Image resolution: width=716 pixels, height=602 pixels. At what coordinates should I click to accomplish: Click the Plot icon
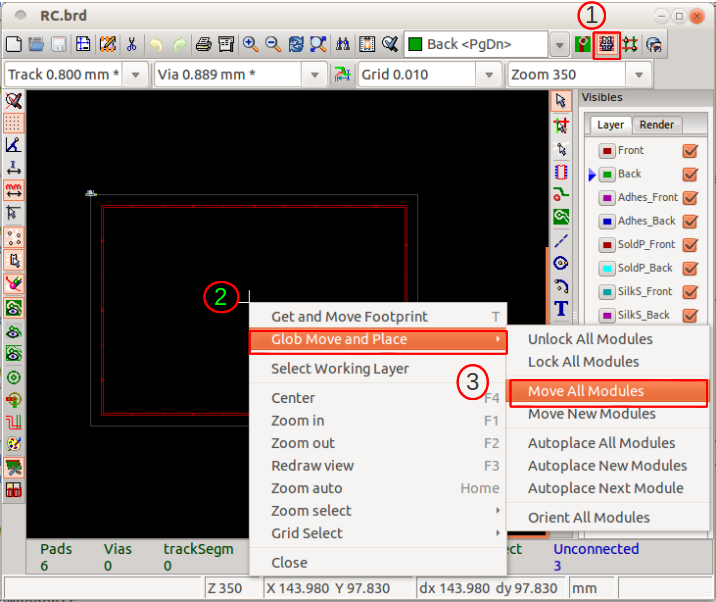coord(226,44)
